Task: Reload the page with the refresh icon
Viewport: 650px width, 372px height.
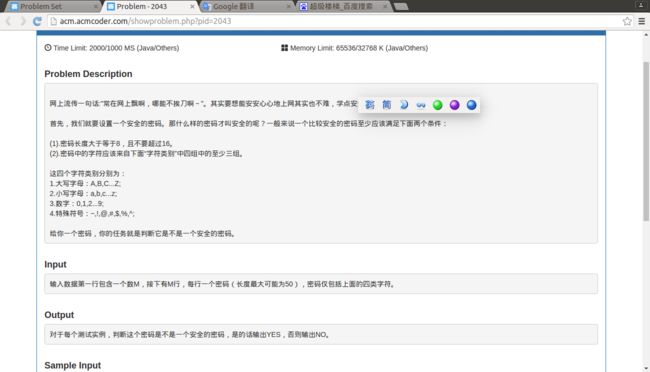Action: point(37,21)
